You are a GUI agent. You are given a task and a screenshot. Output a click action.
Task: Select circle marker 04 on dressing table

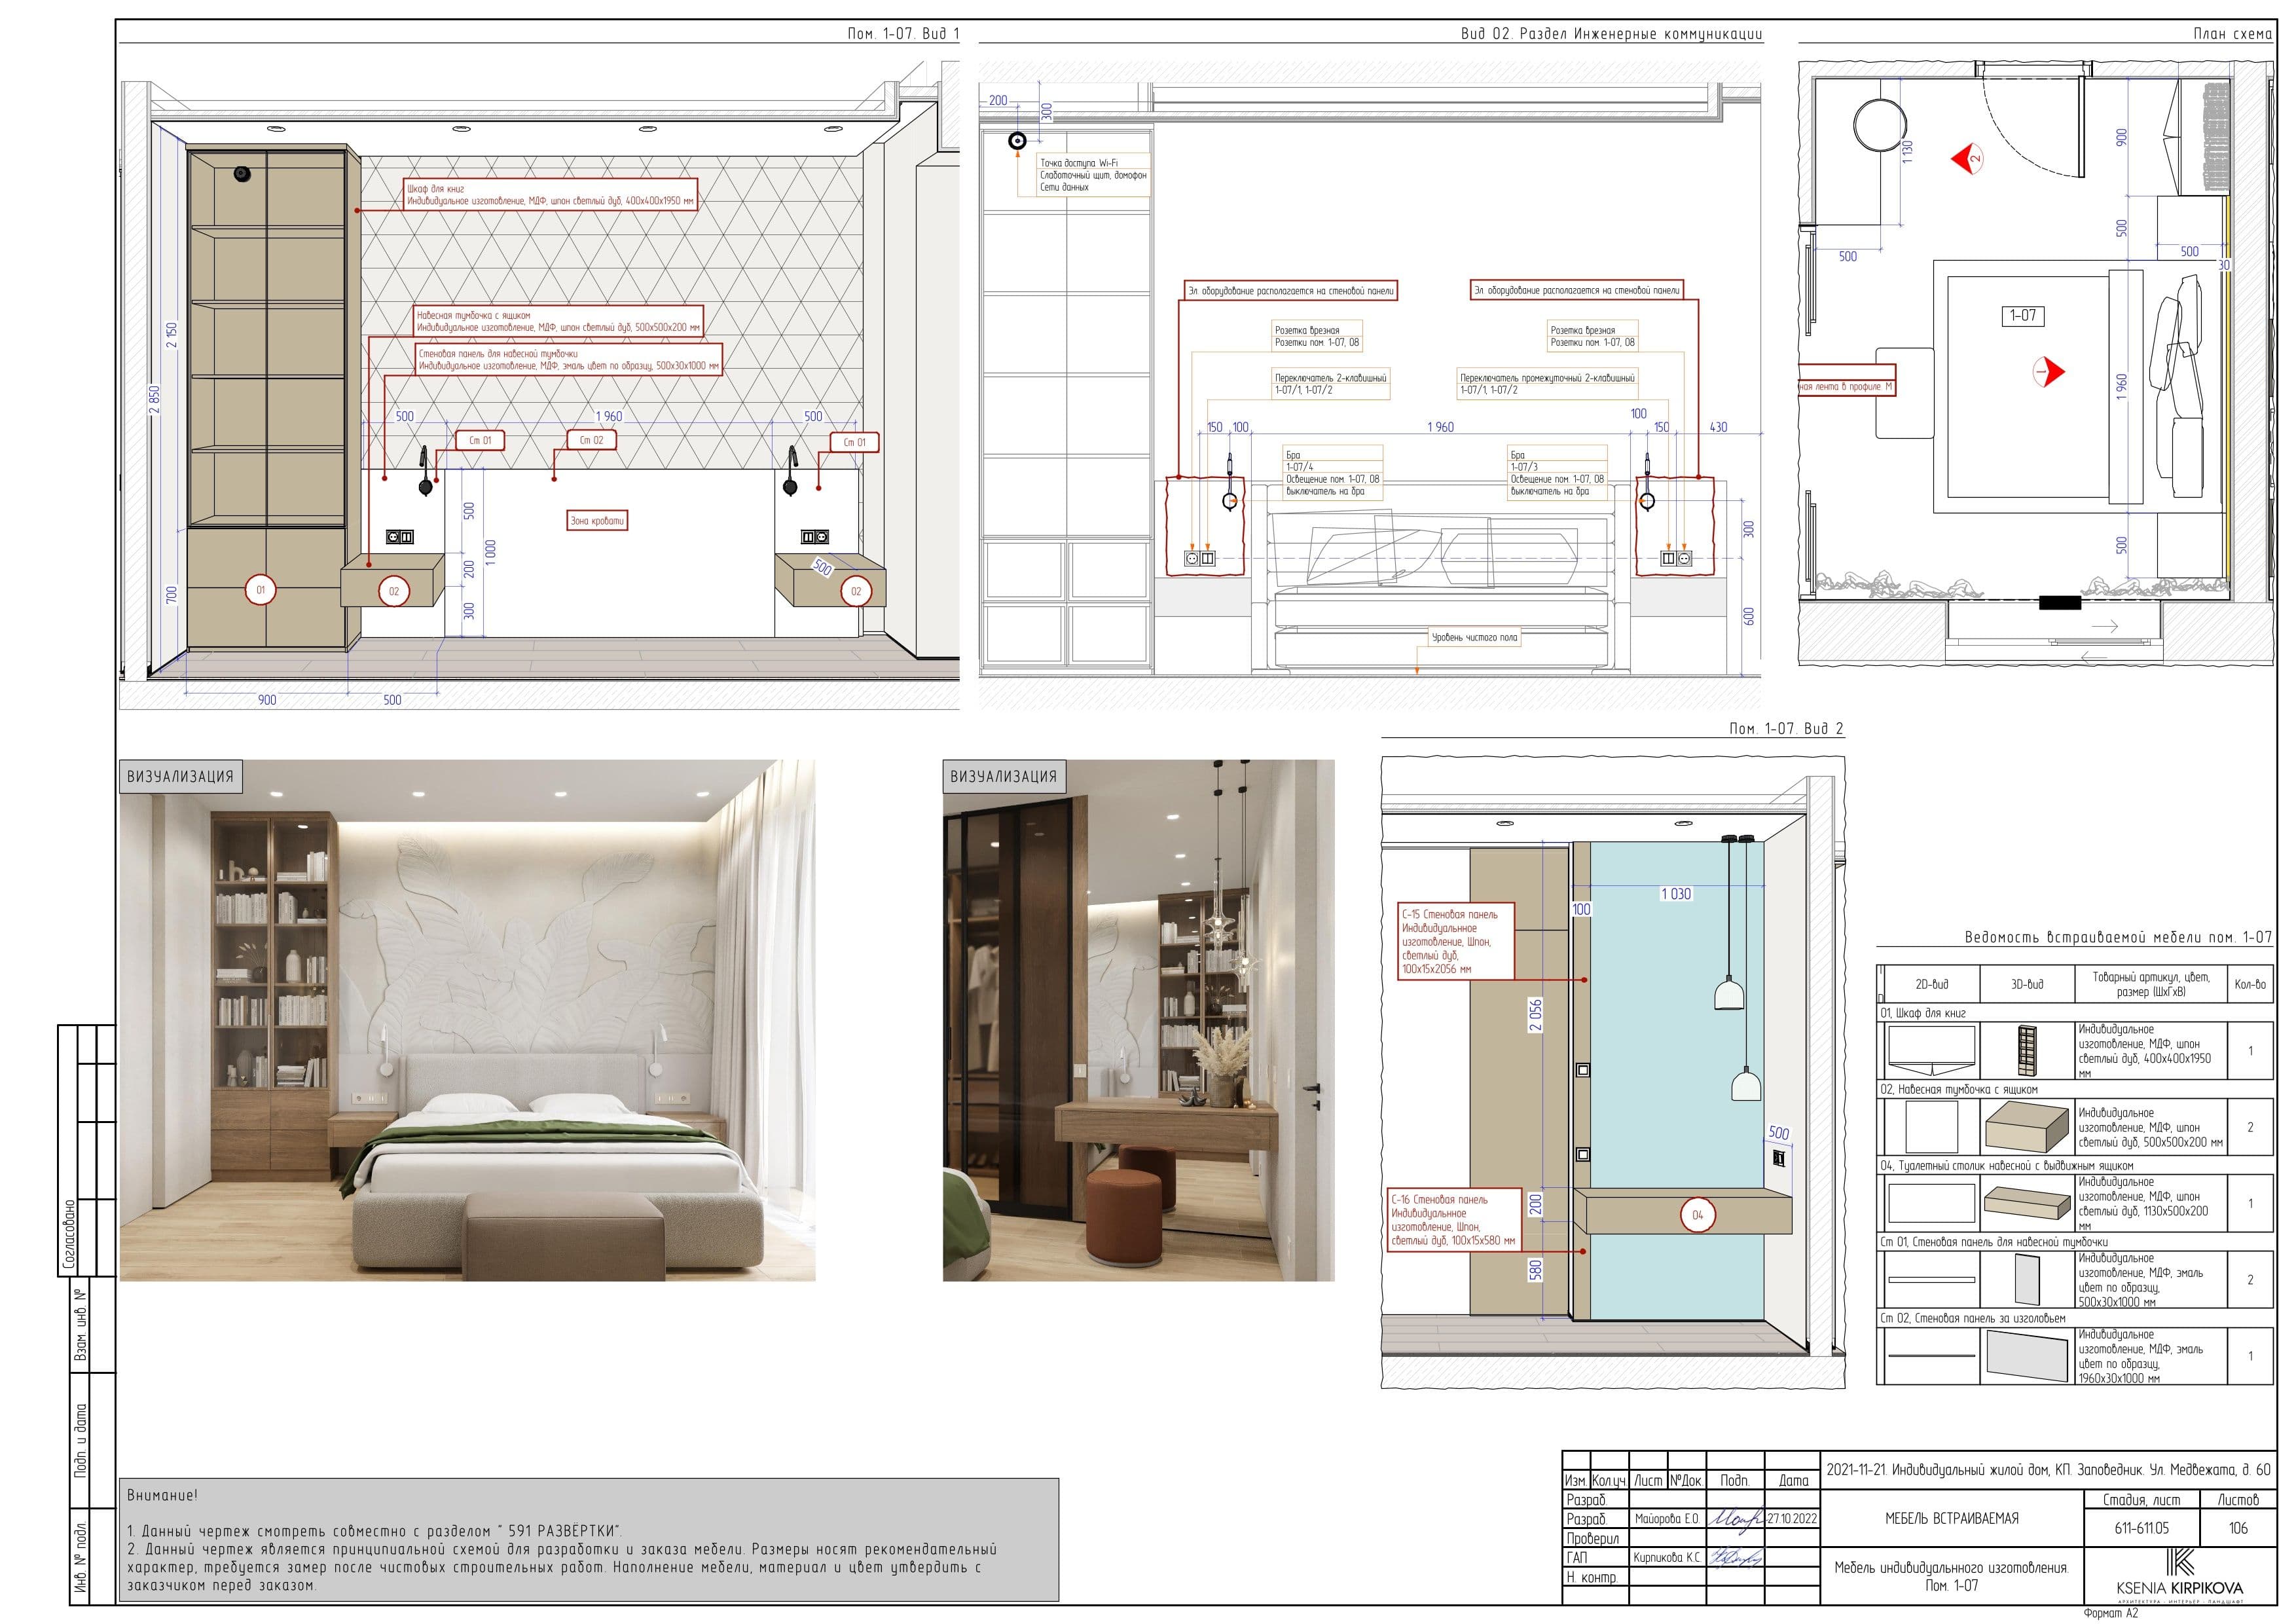1697,1215
